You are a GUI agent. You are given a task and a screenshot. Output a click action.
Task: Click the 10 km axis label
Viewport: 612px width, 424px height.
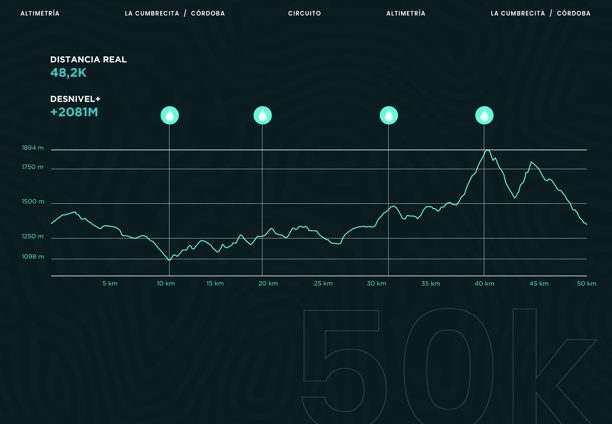click(166, 283)
